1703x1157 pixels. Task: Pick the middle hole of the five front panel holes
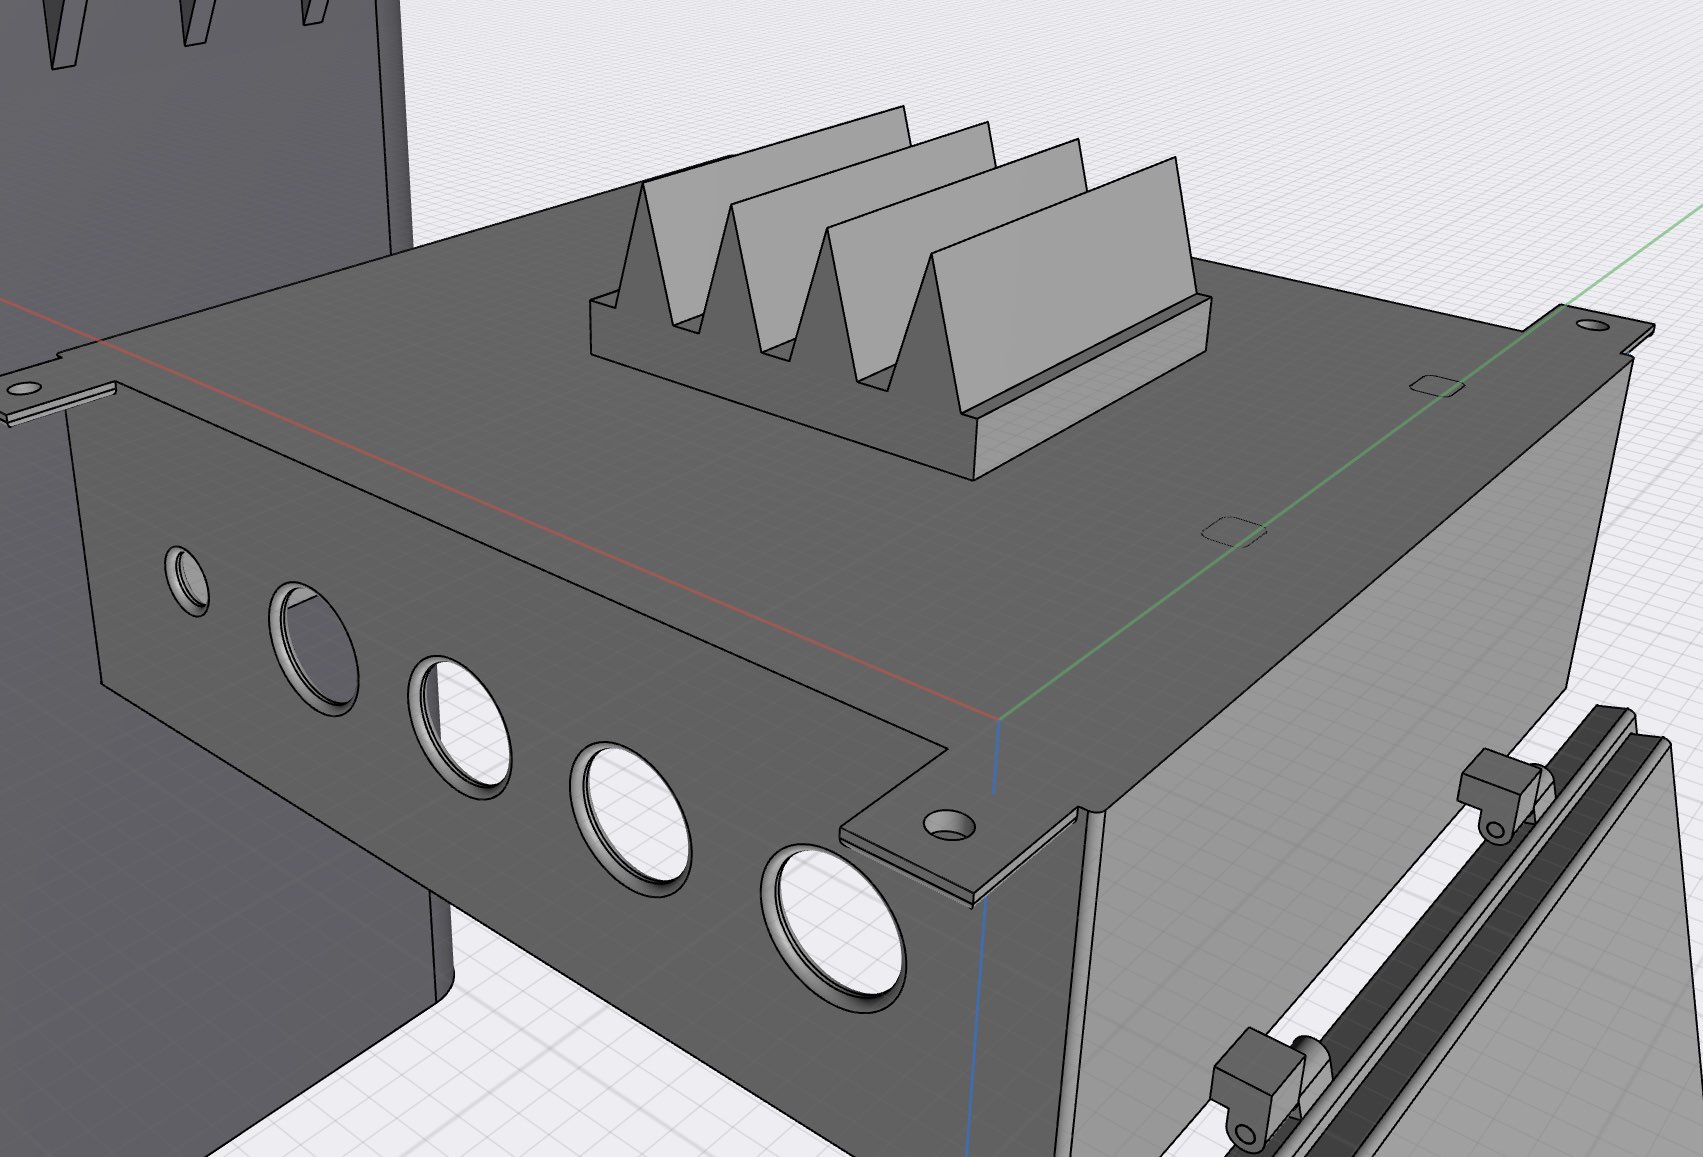click(x=460, y=726)
